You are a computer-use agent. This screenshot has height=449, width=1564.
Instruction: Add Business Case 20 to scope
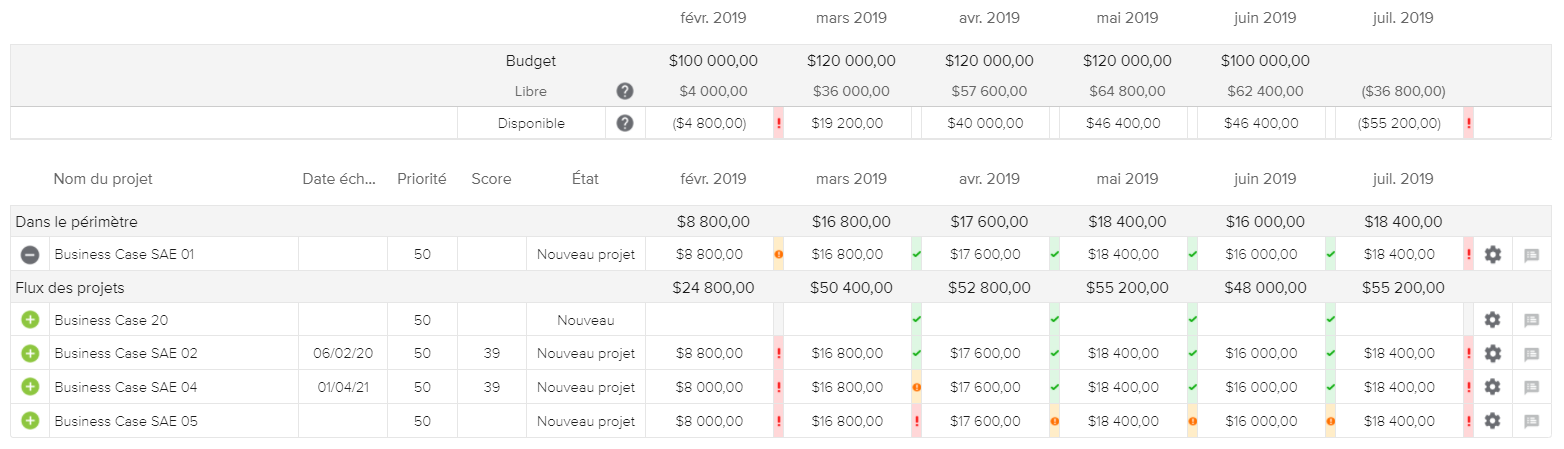[30, 320]
